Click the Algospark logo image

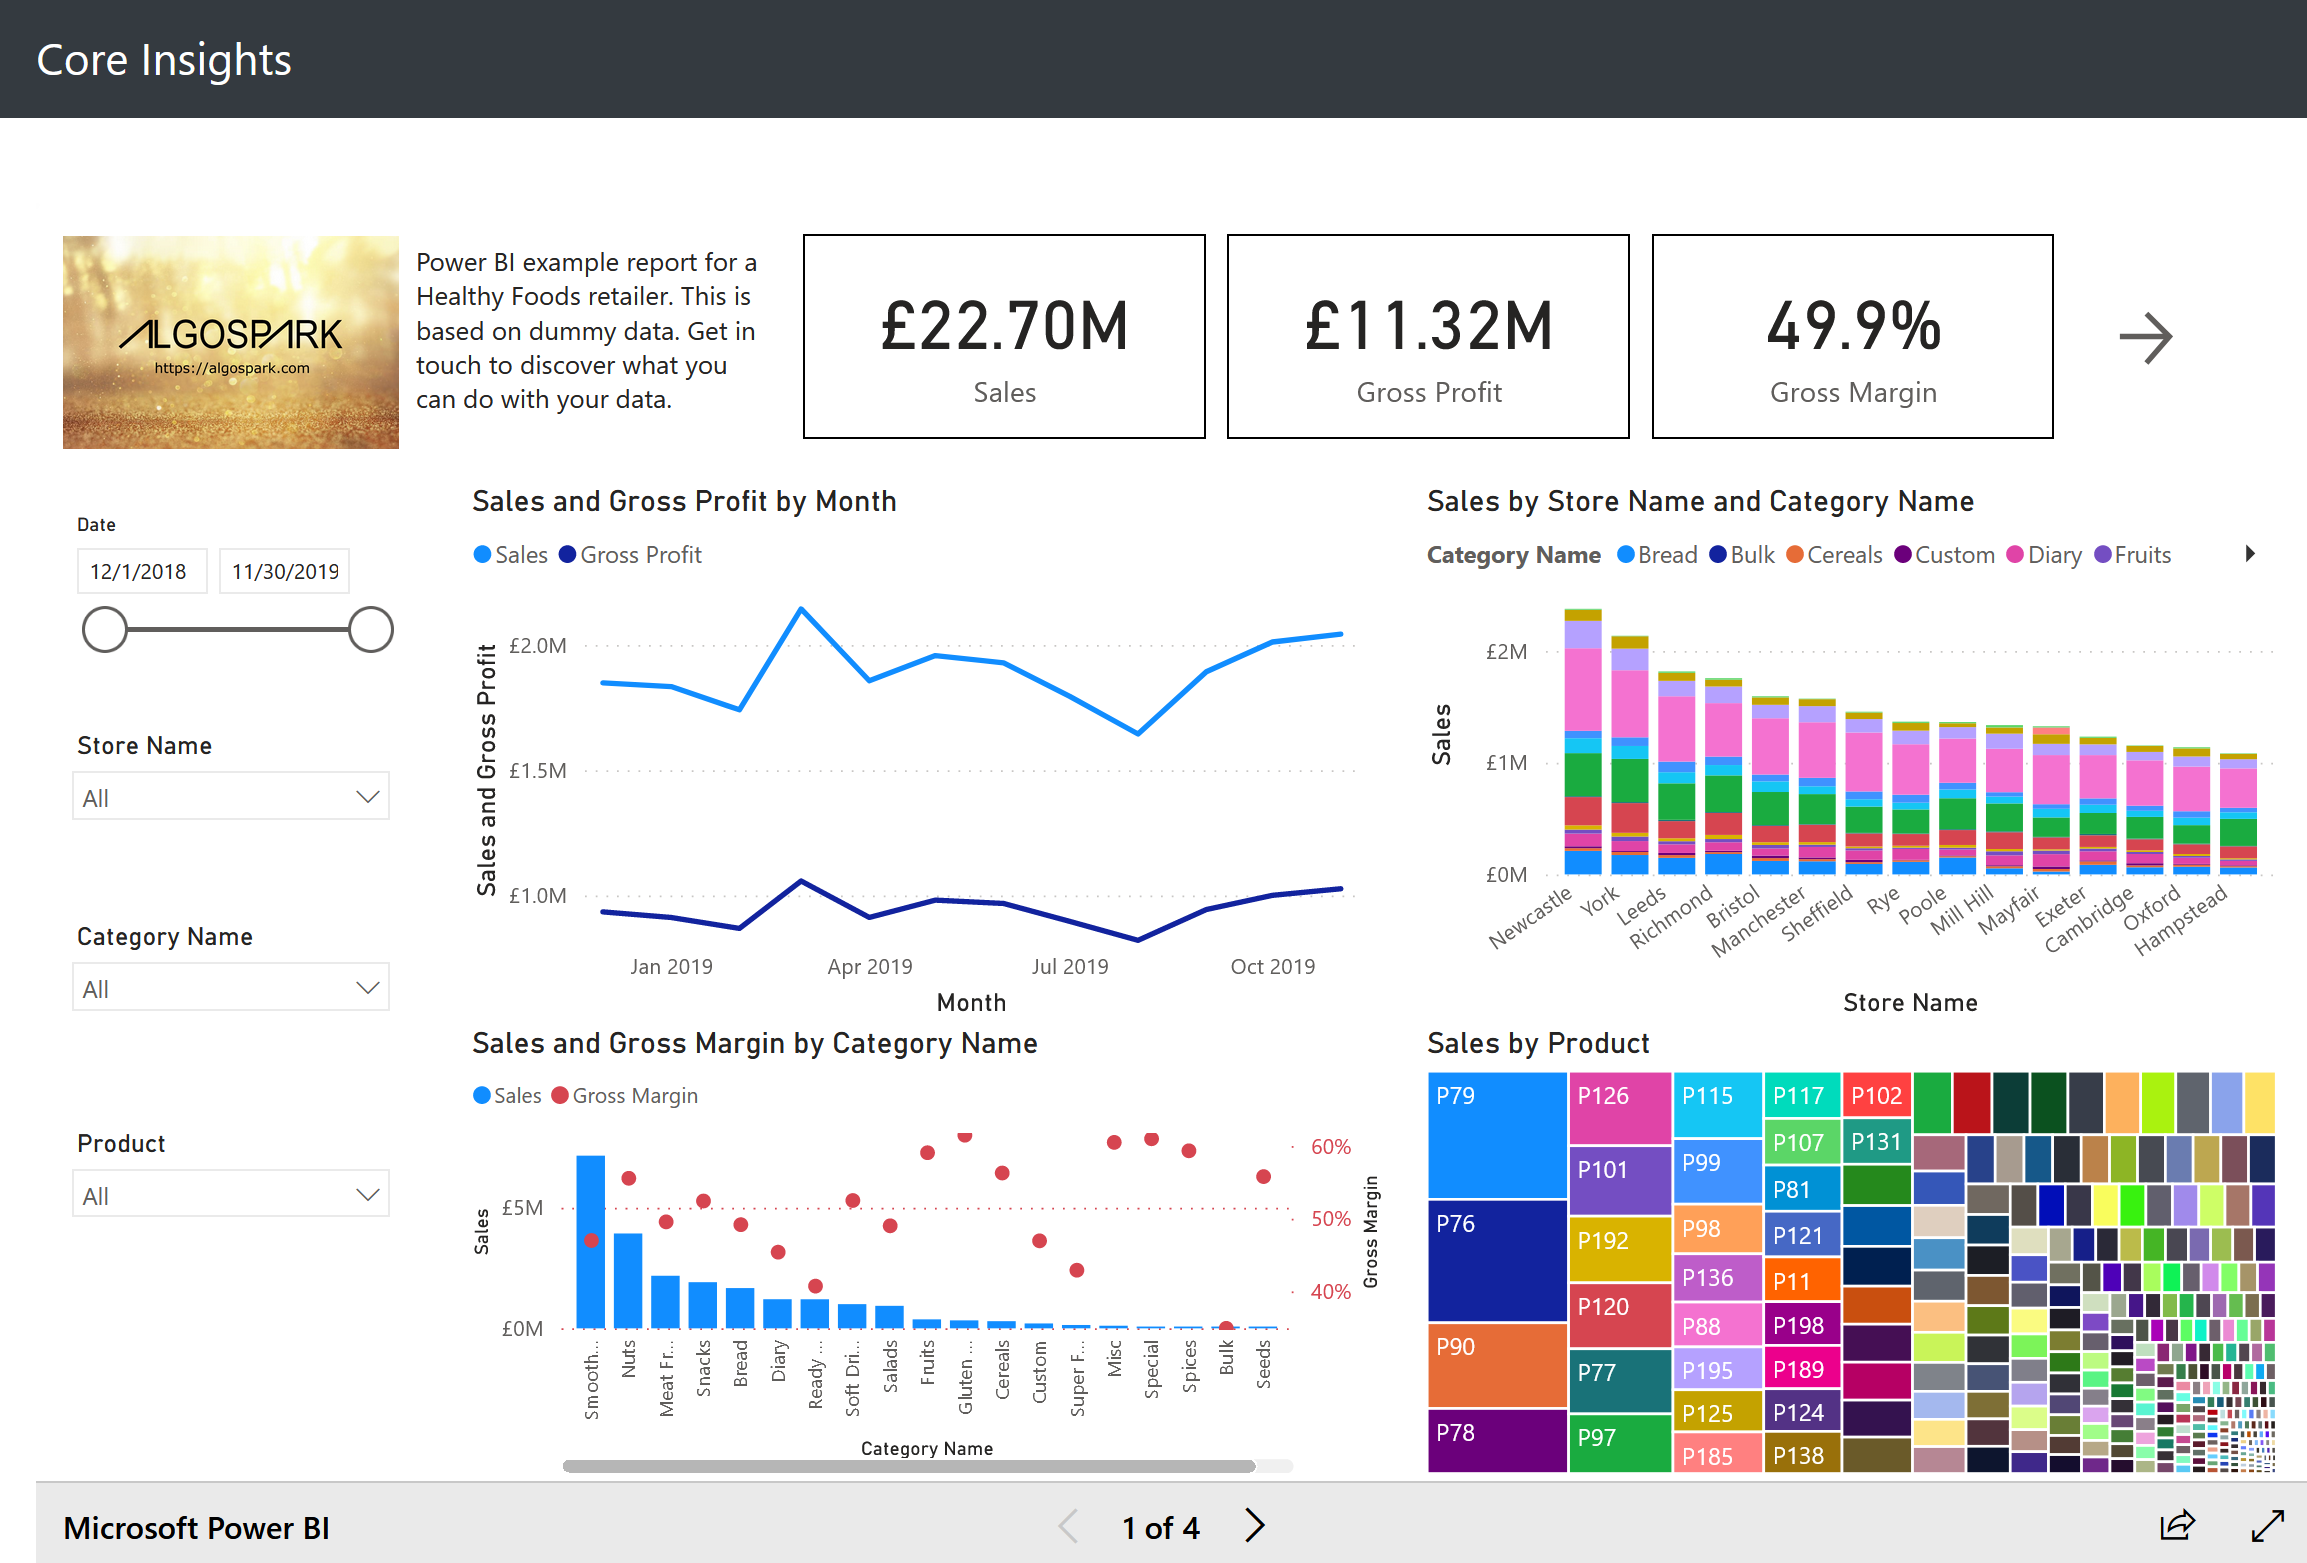(x=230, y=341)
